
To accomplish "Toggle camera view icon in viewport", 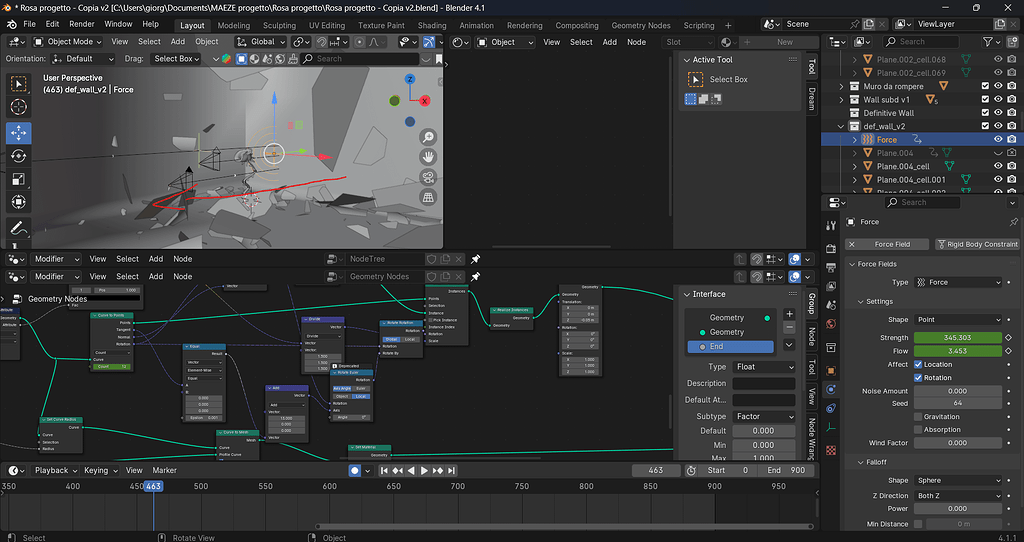I will [x=428, y=177].
